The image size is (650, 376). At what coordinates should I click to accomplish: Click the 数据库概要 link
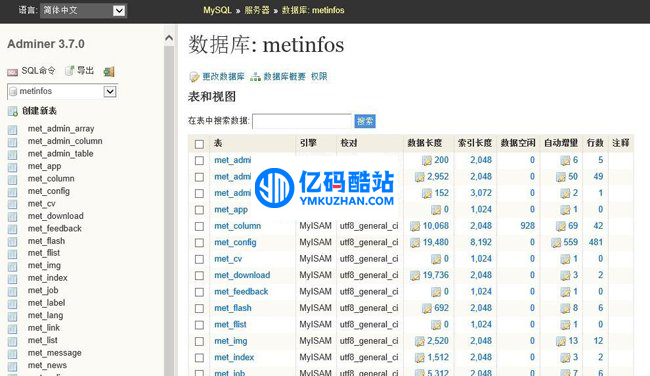tap(284, 76)
